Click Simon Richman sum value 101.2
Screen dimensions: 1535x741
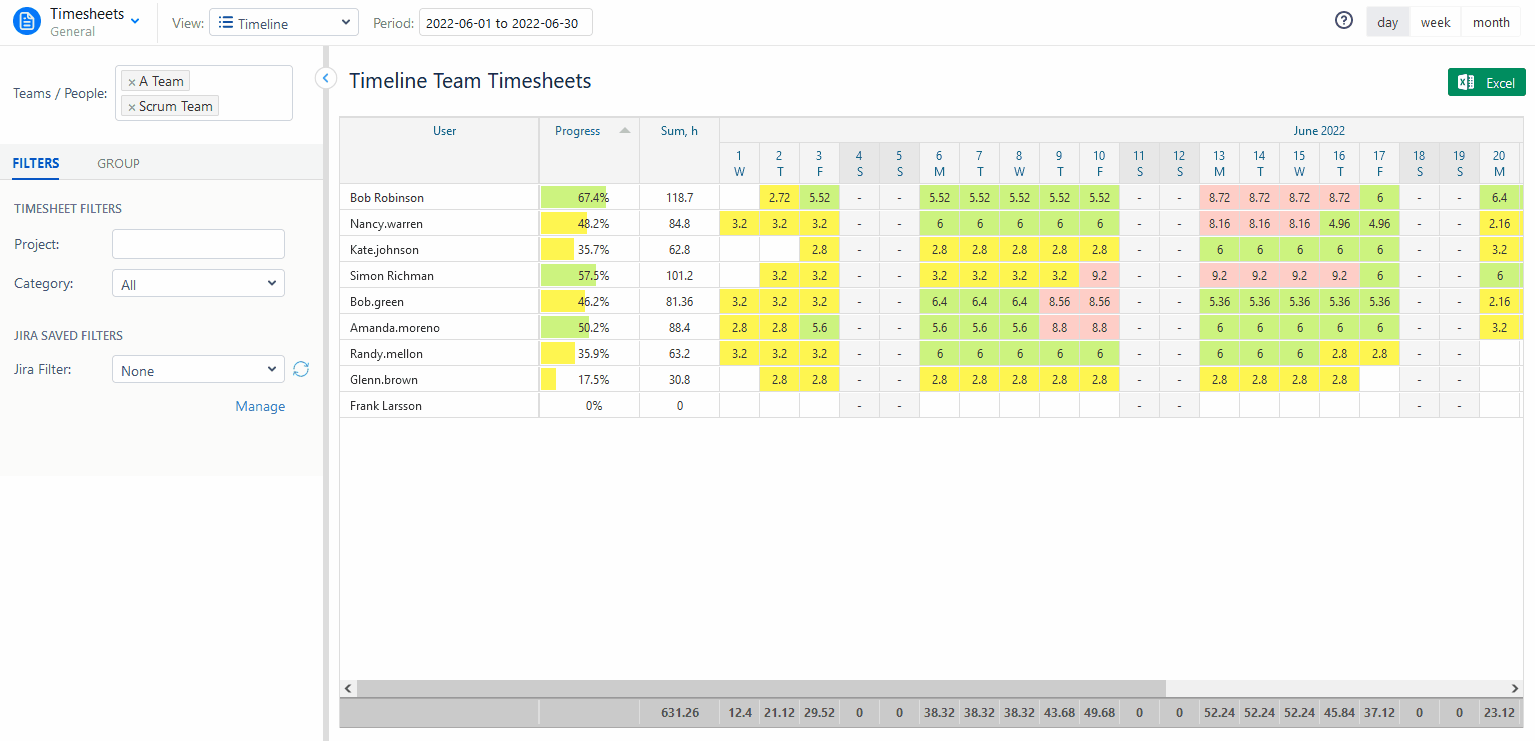click(x=680, y=275)
